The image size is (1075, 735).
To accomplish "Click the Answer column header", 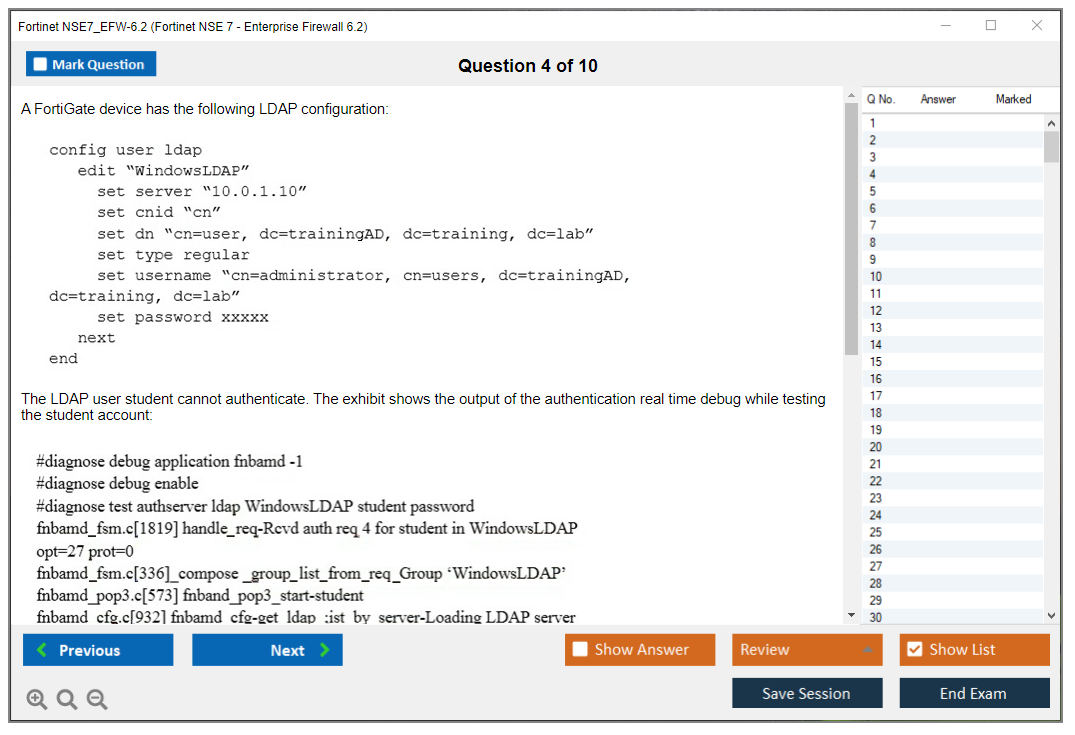I will coord(937,99).
